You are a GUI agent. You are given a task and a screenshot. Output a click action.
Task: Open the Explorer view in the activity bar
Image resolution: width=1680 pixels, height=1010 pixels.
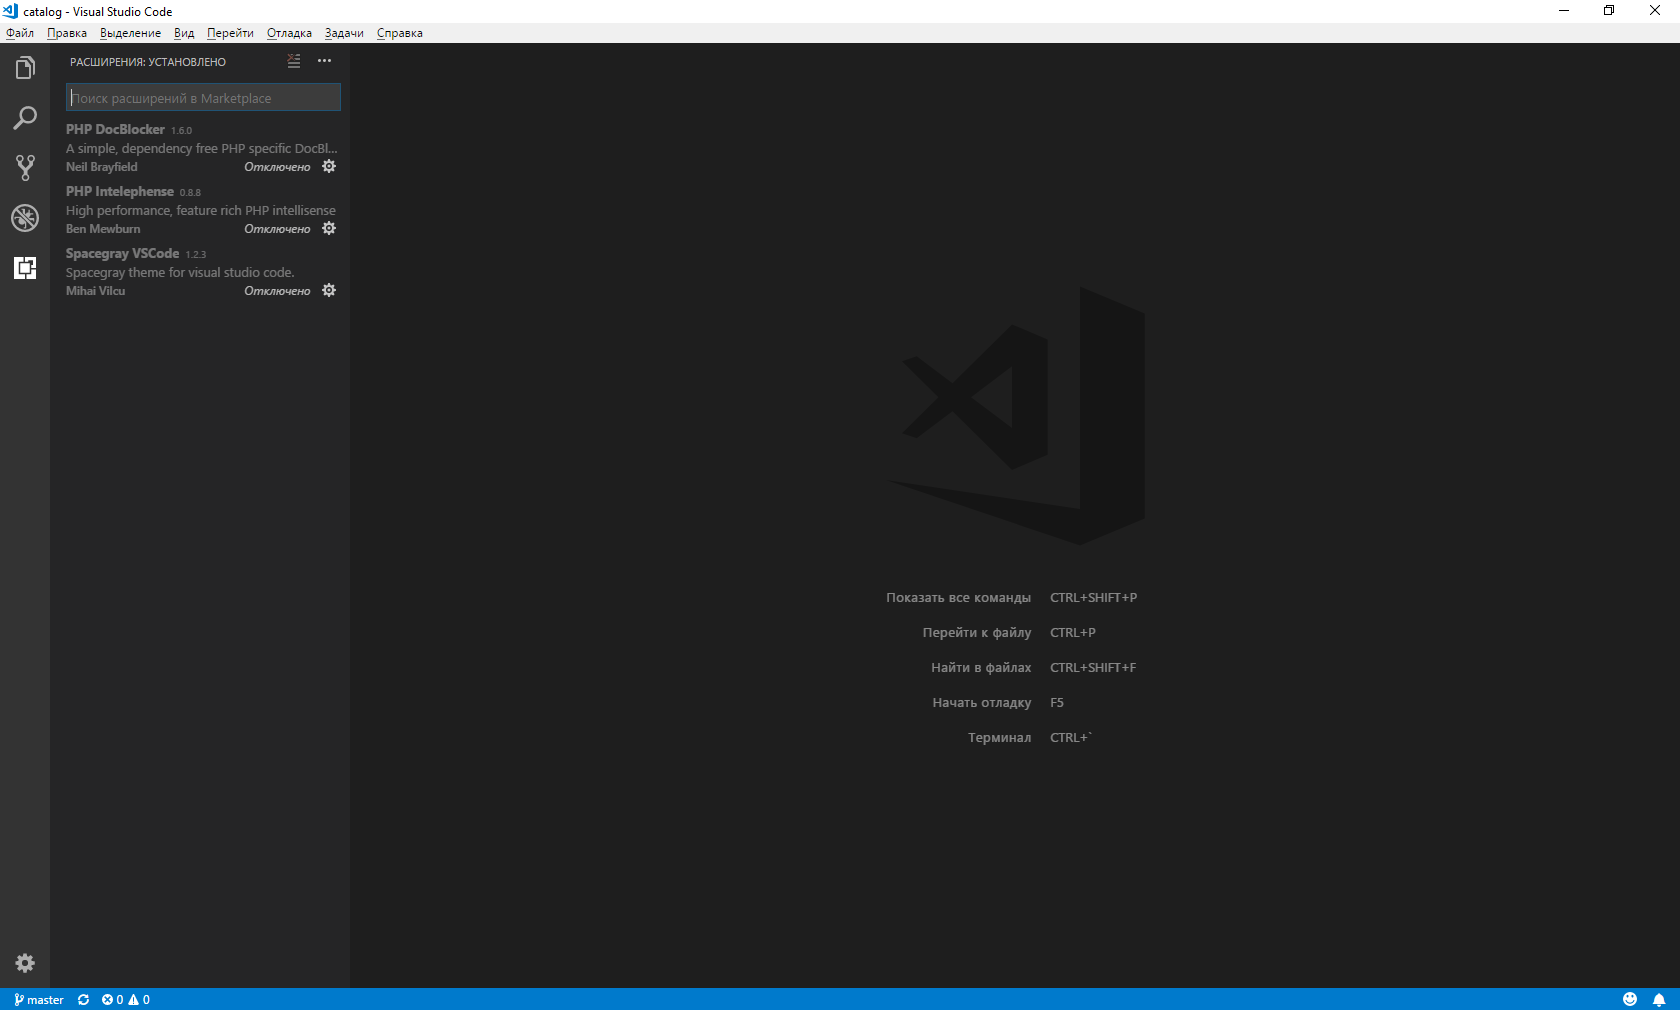point(25,67)
